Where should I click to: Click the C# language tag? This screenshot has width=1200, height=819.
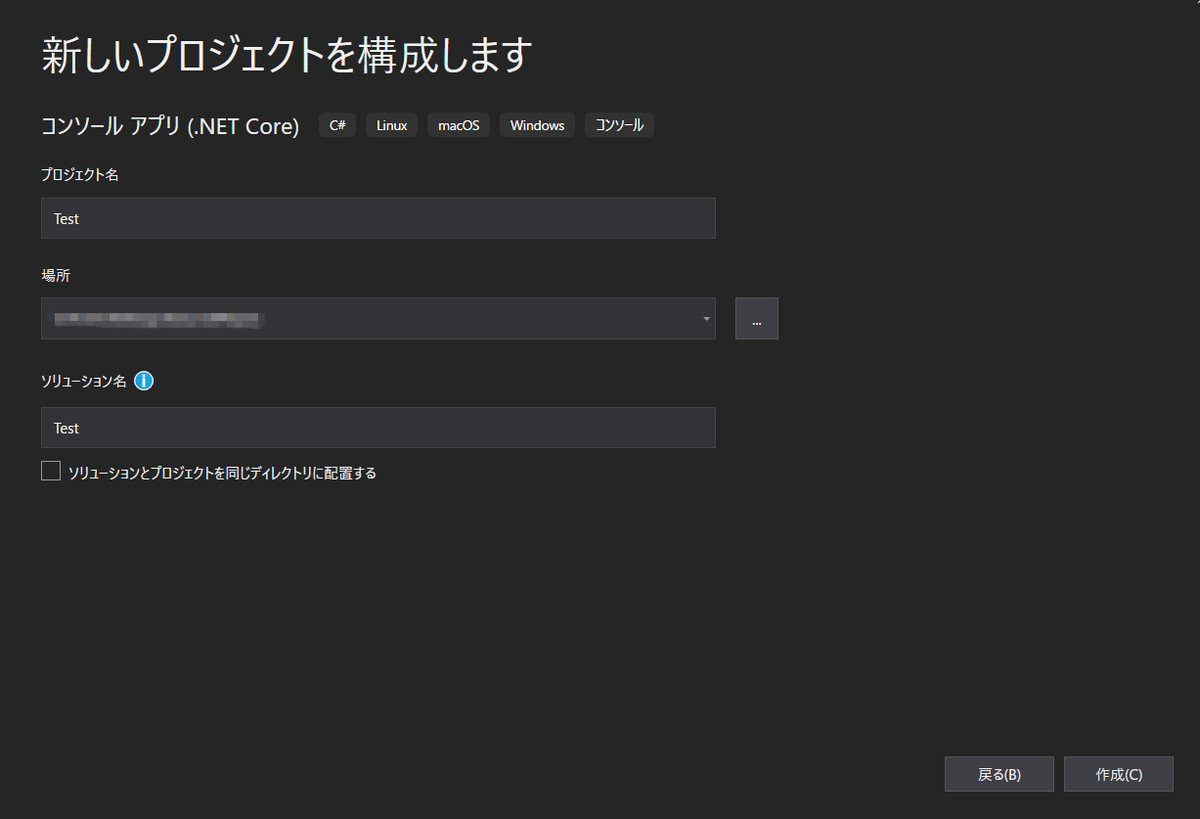click(x=337, y=124)
